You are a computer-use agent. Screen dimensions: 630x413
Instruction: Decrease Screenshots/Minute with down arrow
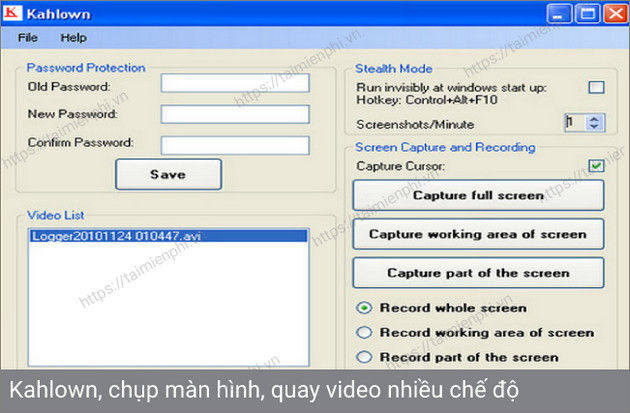coord(596,127)
